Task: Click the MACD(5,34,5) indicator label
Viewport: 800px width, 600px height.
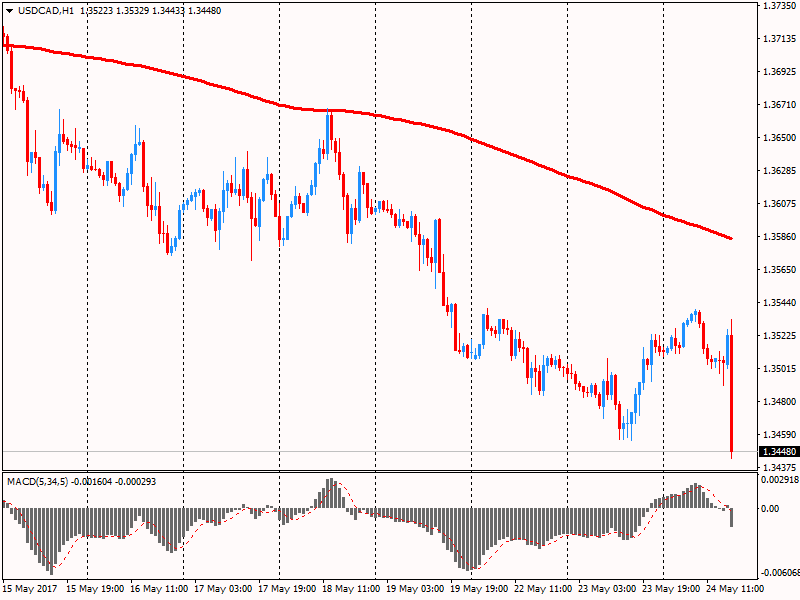Action: click(x=37, y=482)
